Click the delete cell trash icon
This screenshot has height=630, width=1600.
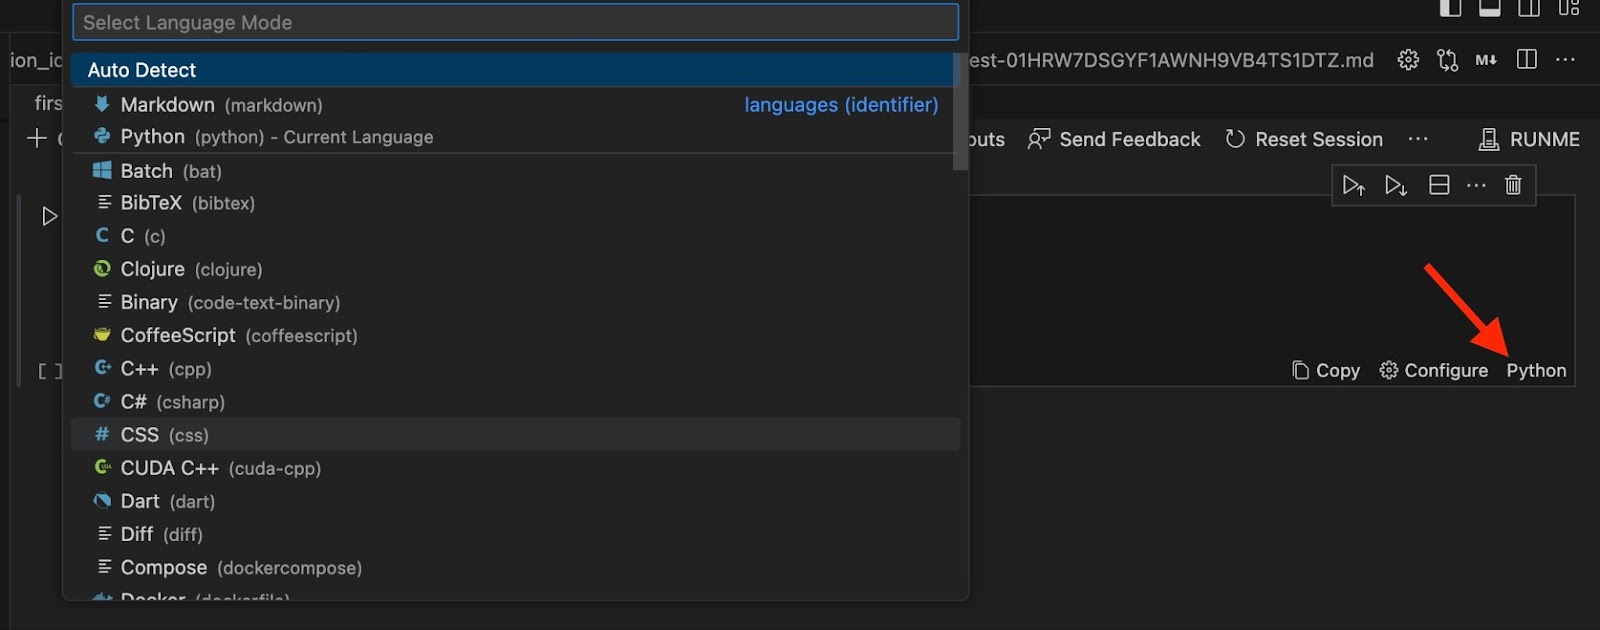click(1513, 185)
